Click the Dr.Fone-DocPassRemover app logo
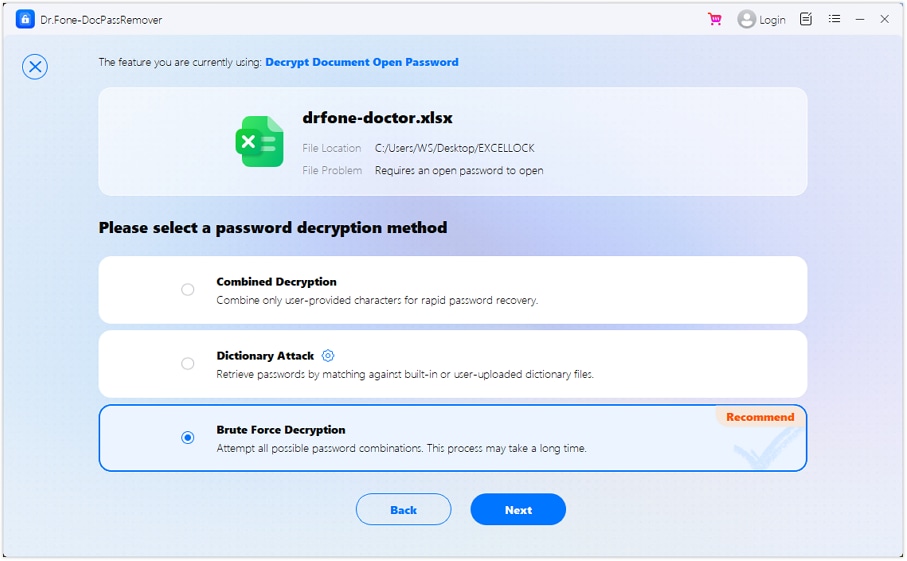907x561 pixels. point(25,19)
